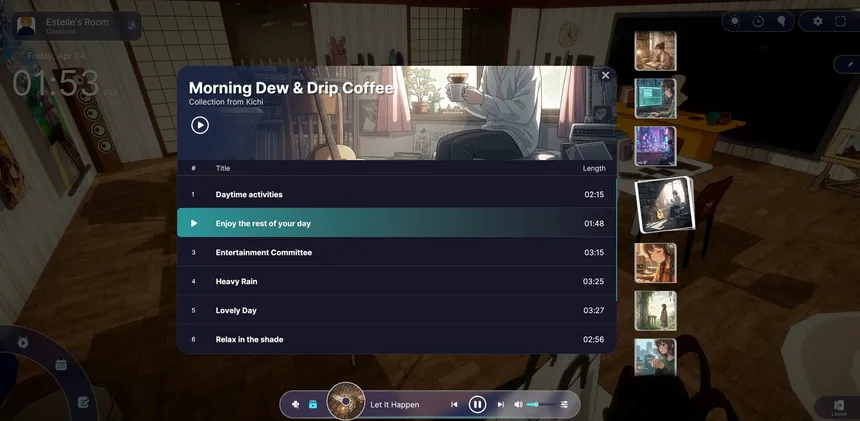Screen dimensions: 860x421
Task: Select the computer desk girl thumbnail
Action: [655, 98]
